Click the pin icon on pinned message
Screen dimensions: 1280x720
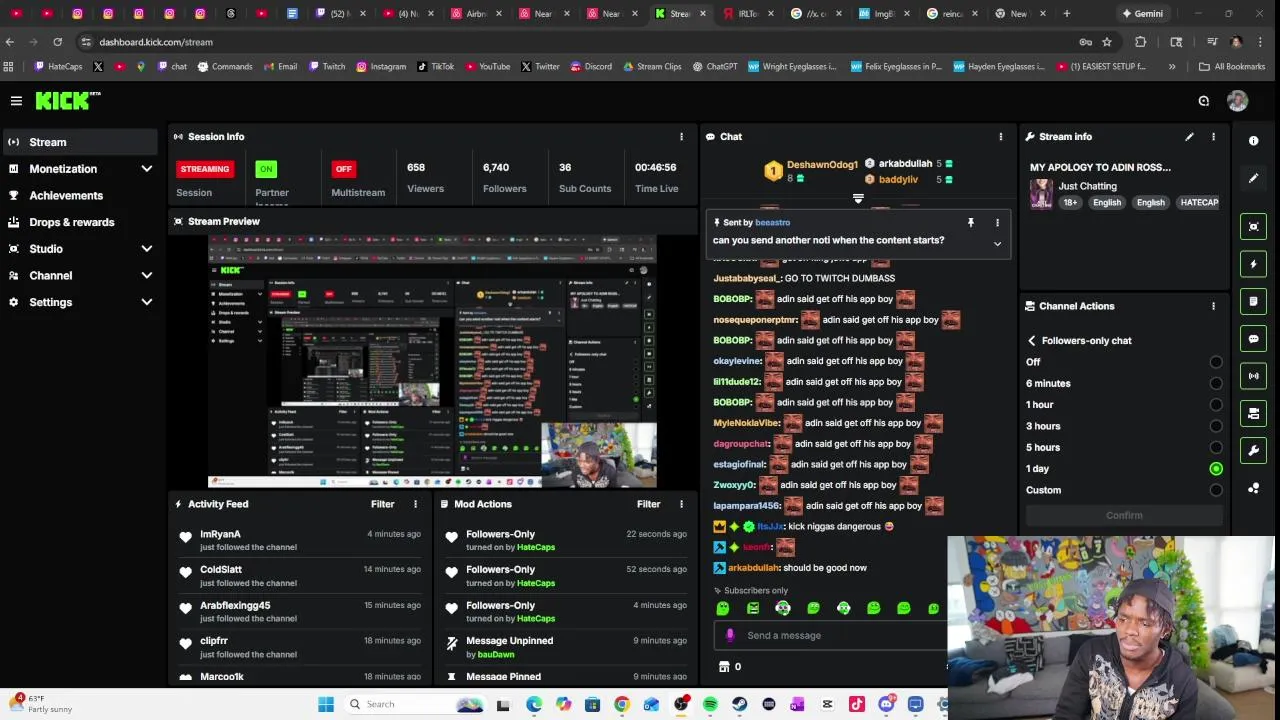point(970,223)
